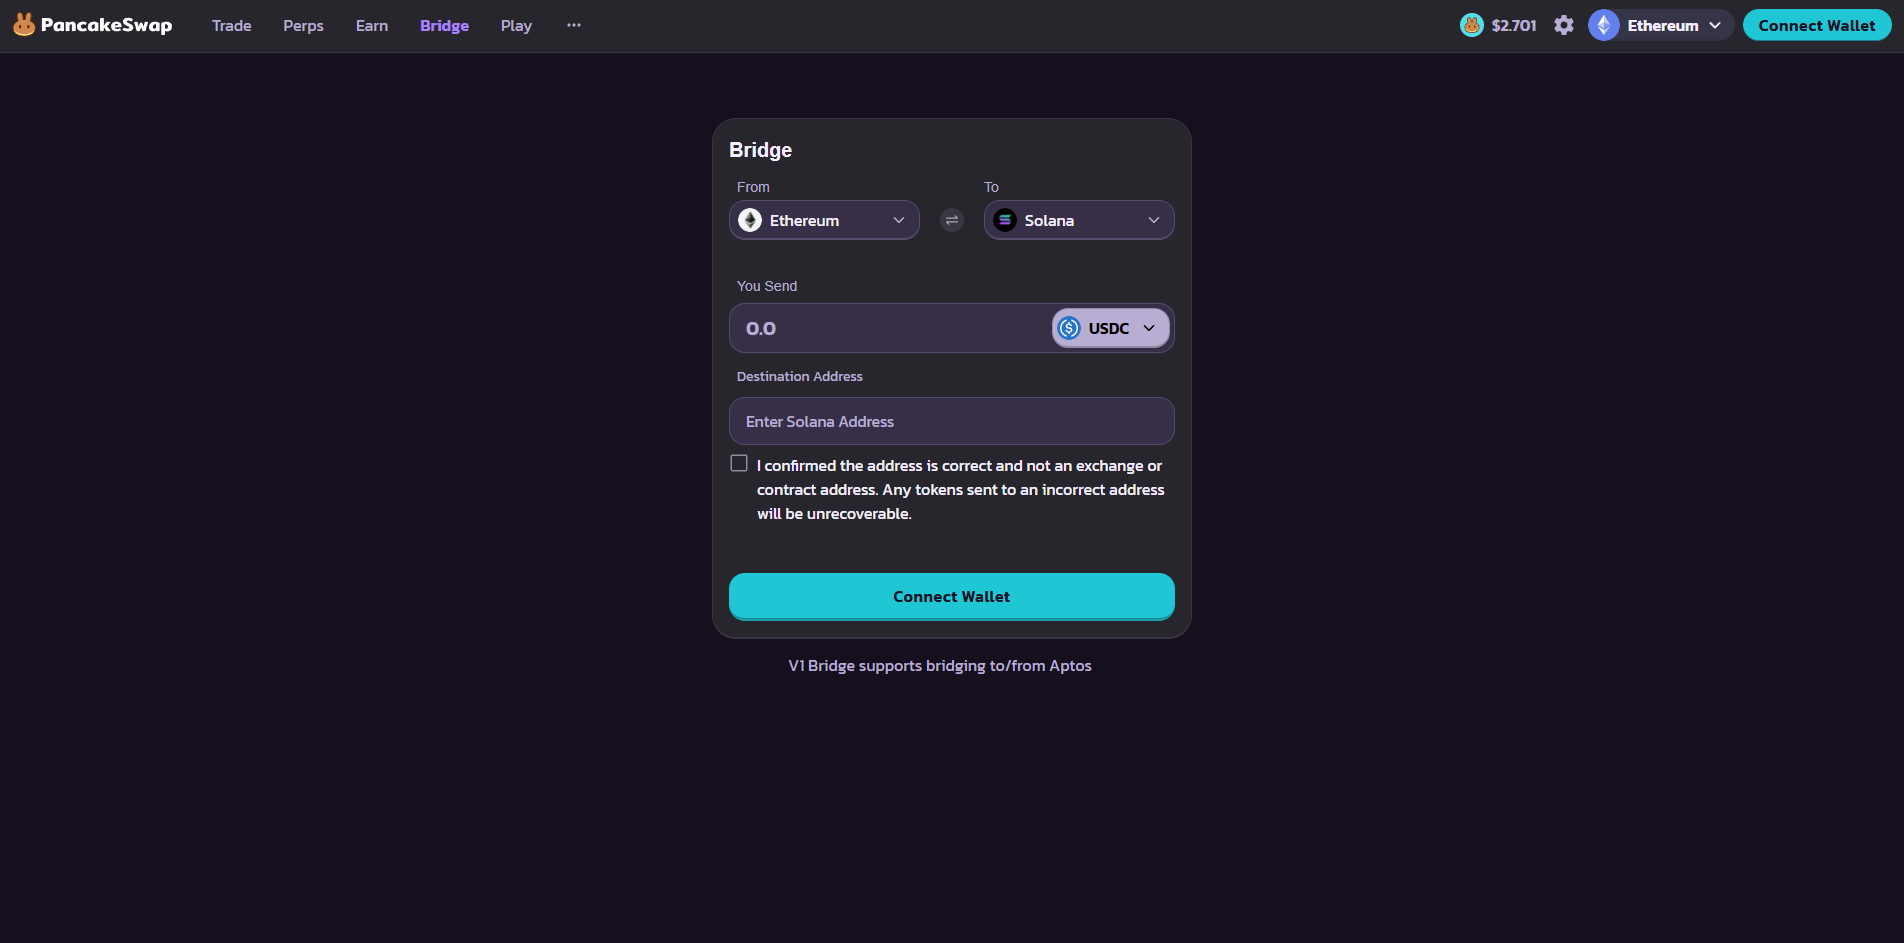Click the large Connect Wallet button in Bridge card

[x=951, y=596]
